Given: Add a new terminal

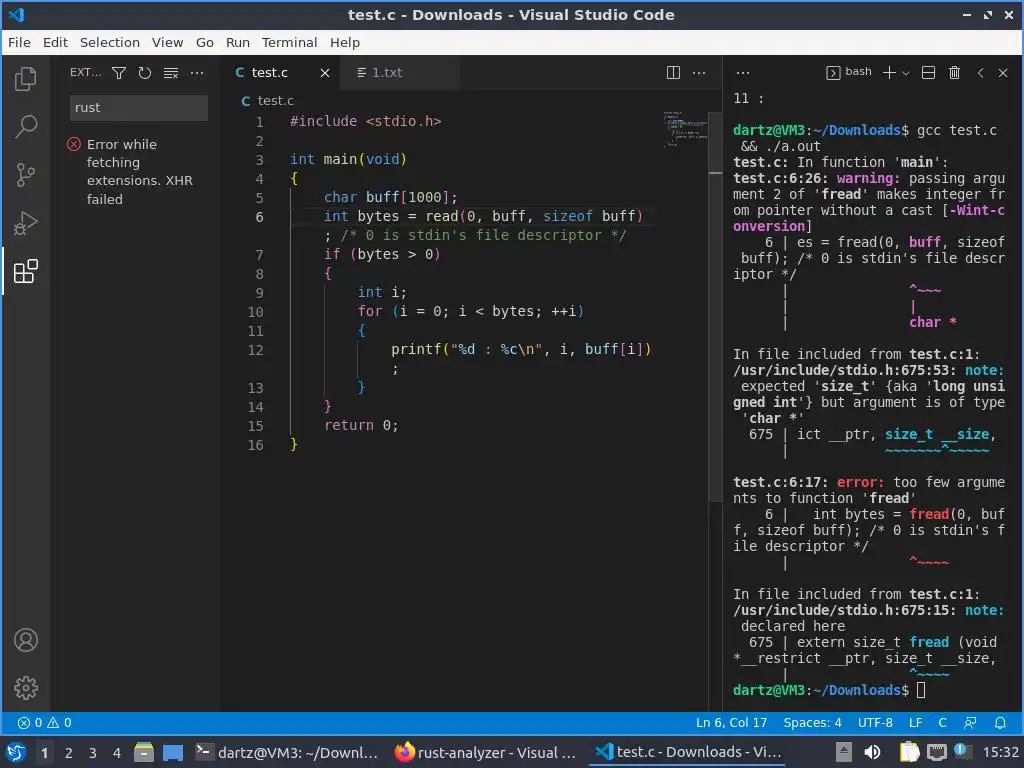Looking at the screenshot, I should pyautogui.click(x=889, y=72).
